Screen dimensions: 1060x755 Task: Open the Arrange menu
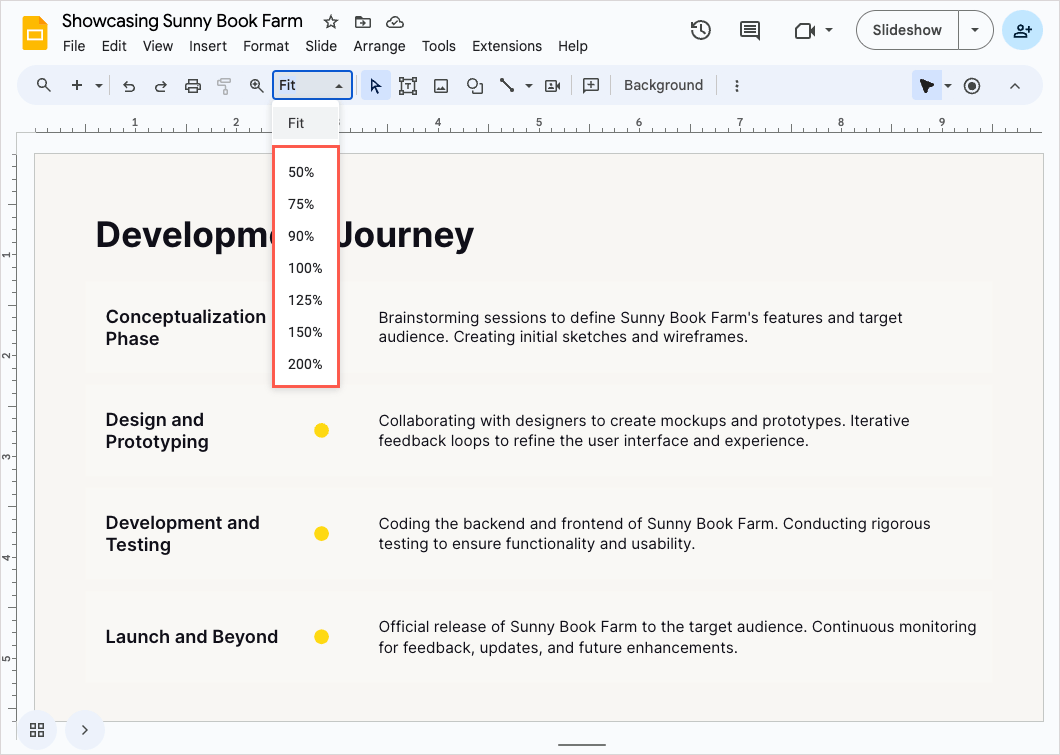click(379, 46)
